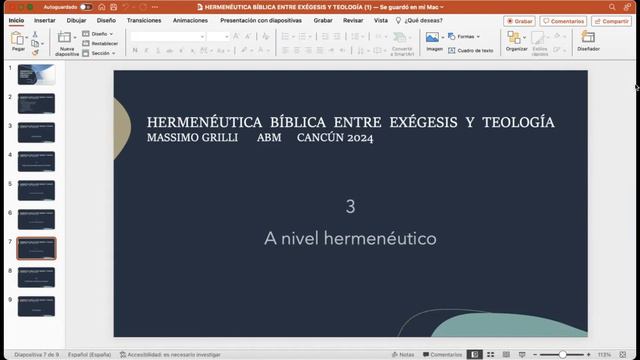Click the Format Painter brush icon
Screen dimensions: 640x360
click(35, 53)
